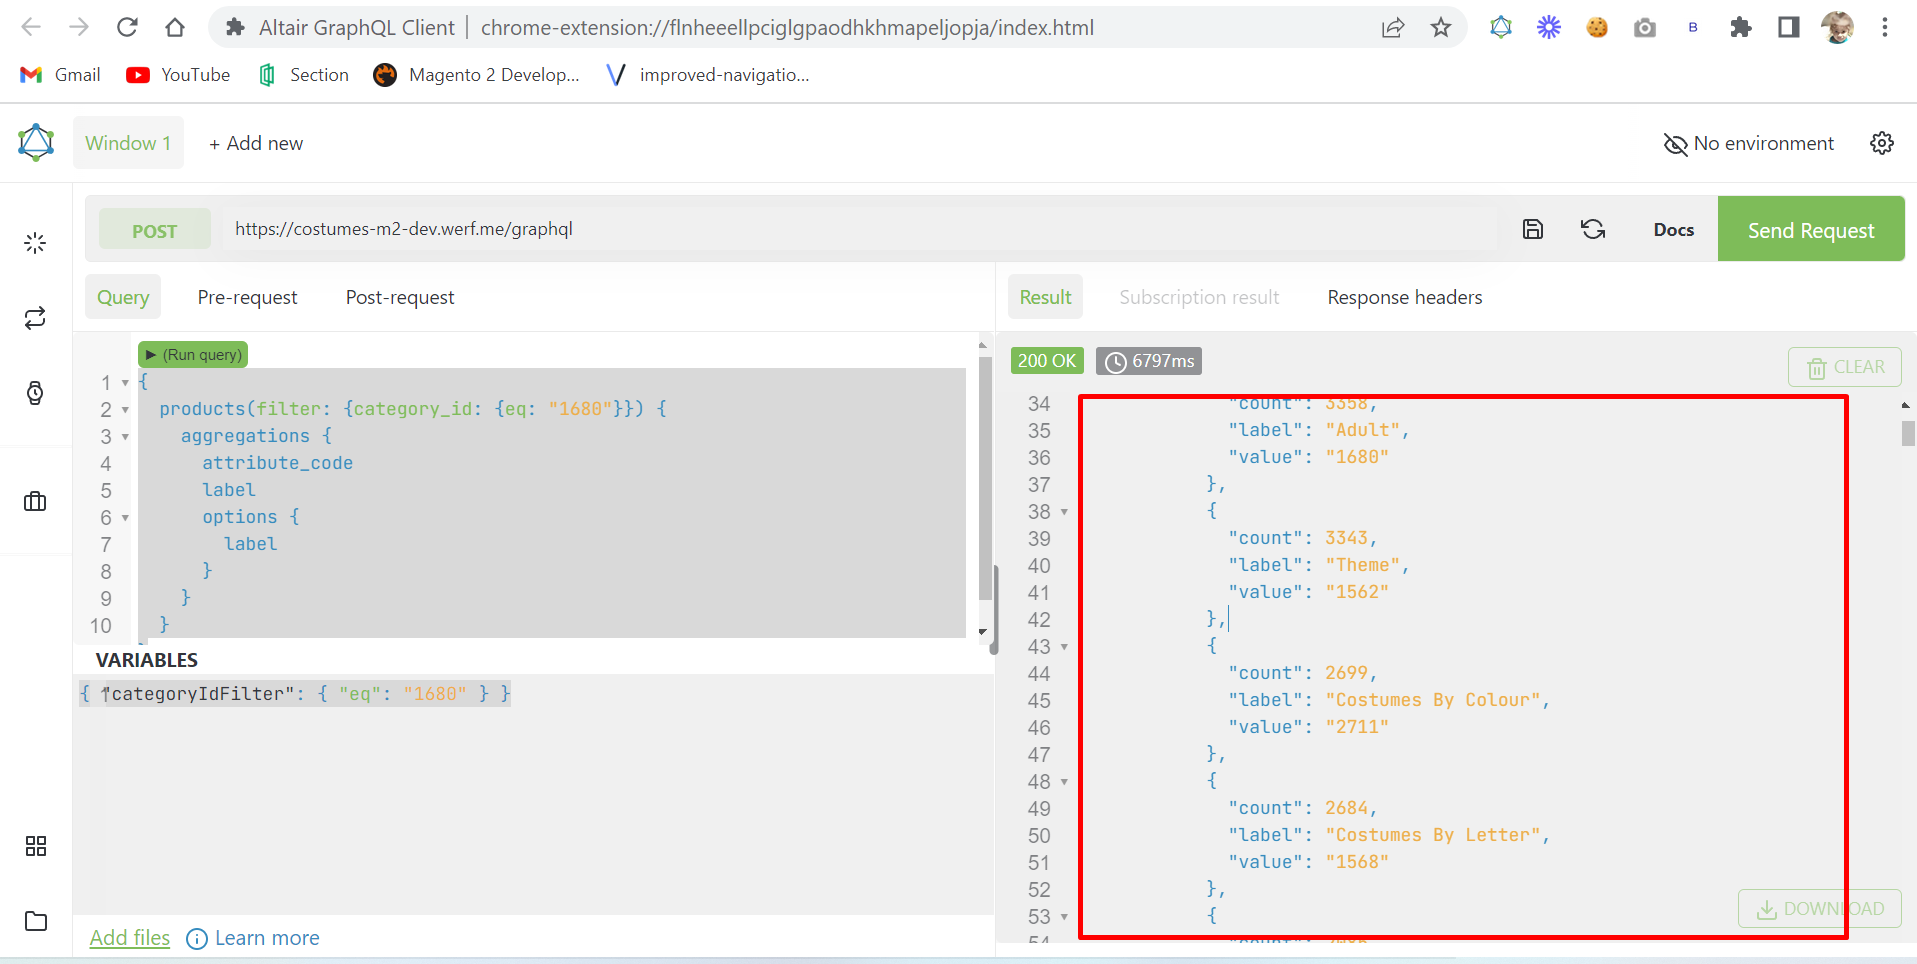Viewport: 1917px width, 964px height.
Task: Open Gmail bookmark
Action: 60,75
